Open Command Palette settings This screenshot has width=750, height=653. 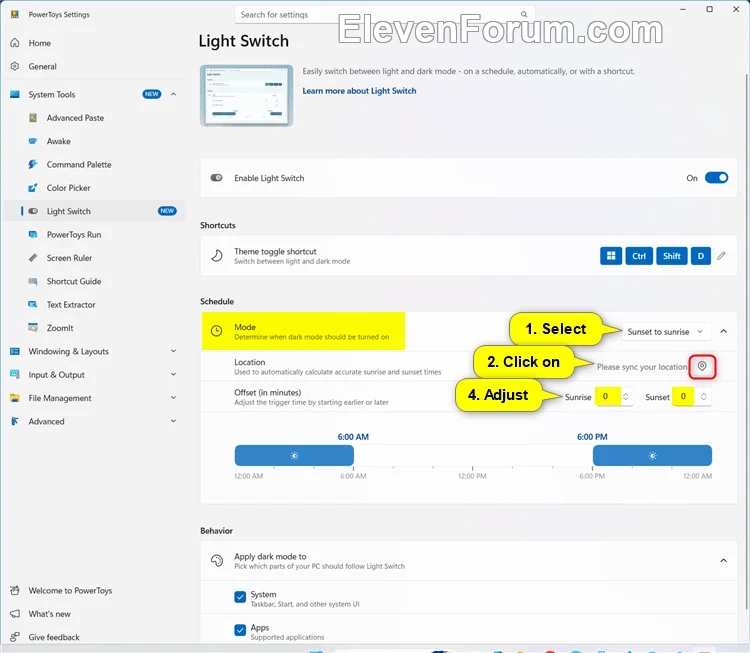coord(79,165)
